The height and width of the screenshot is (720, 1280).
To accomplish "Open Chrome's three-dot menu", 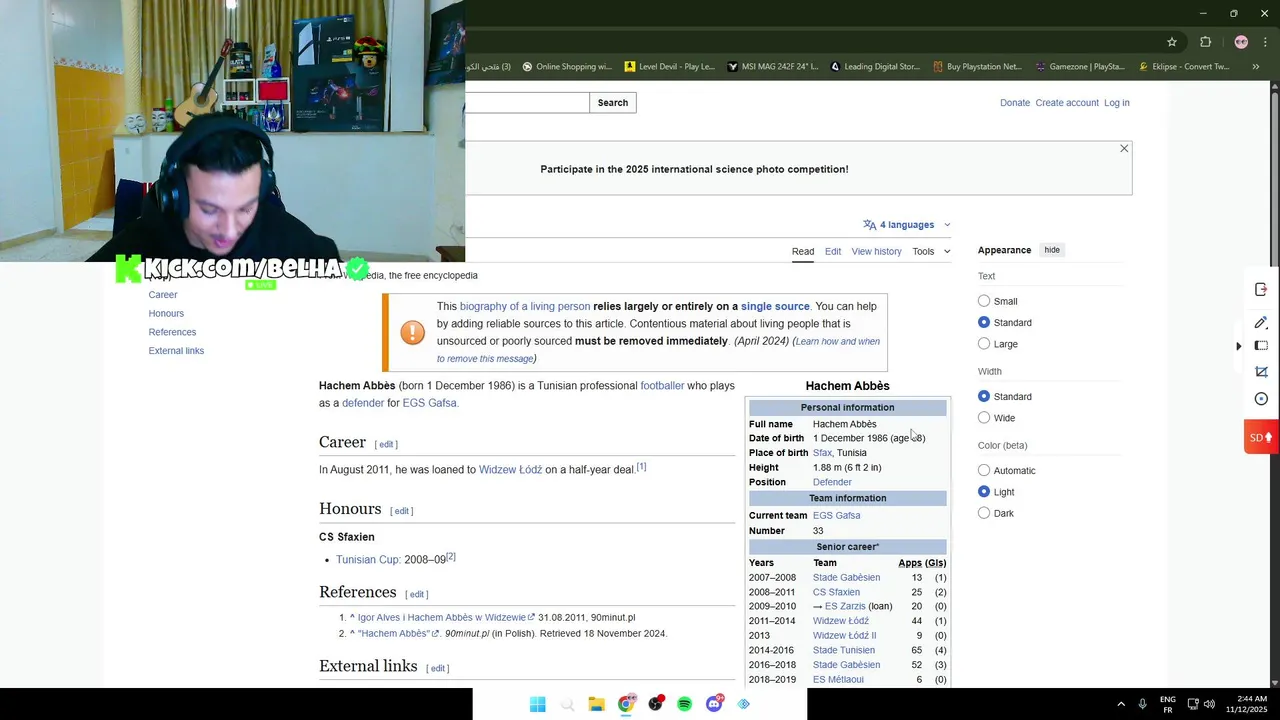I will (1266, 42).
